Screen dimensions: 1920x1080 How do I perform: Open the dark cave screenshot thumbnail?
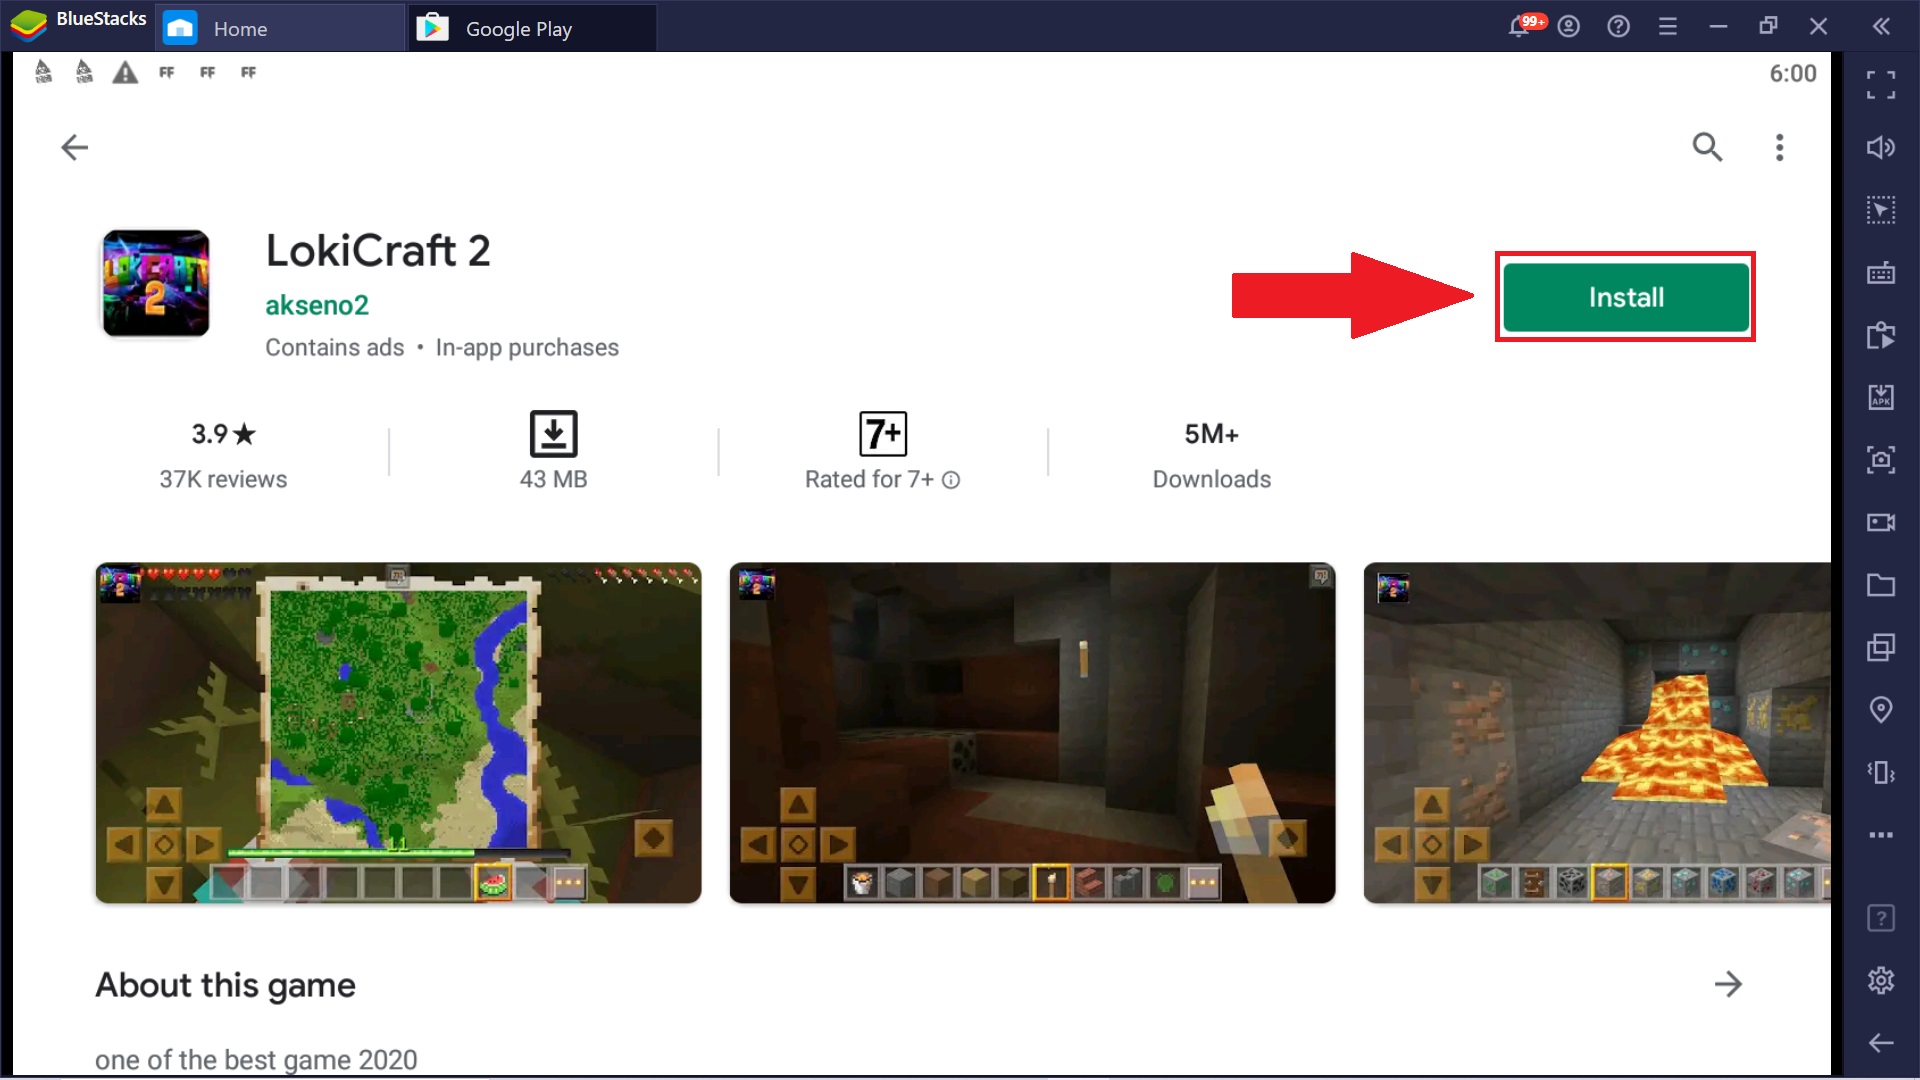coord(1032,733)
